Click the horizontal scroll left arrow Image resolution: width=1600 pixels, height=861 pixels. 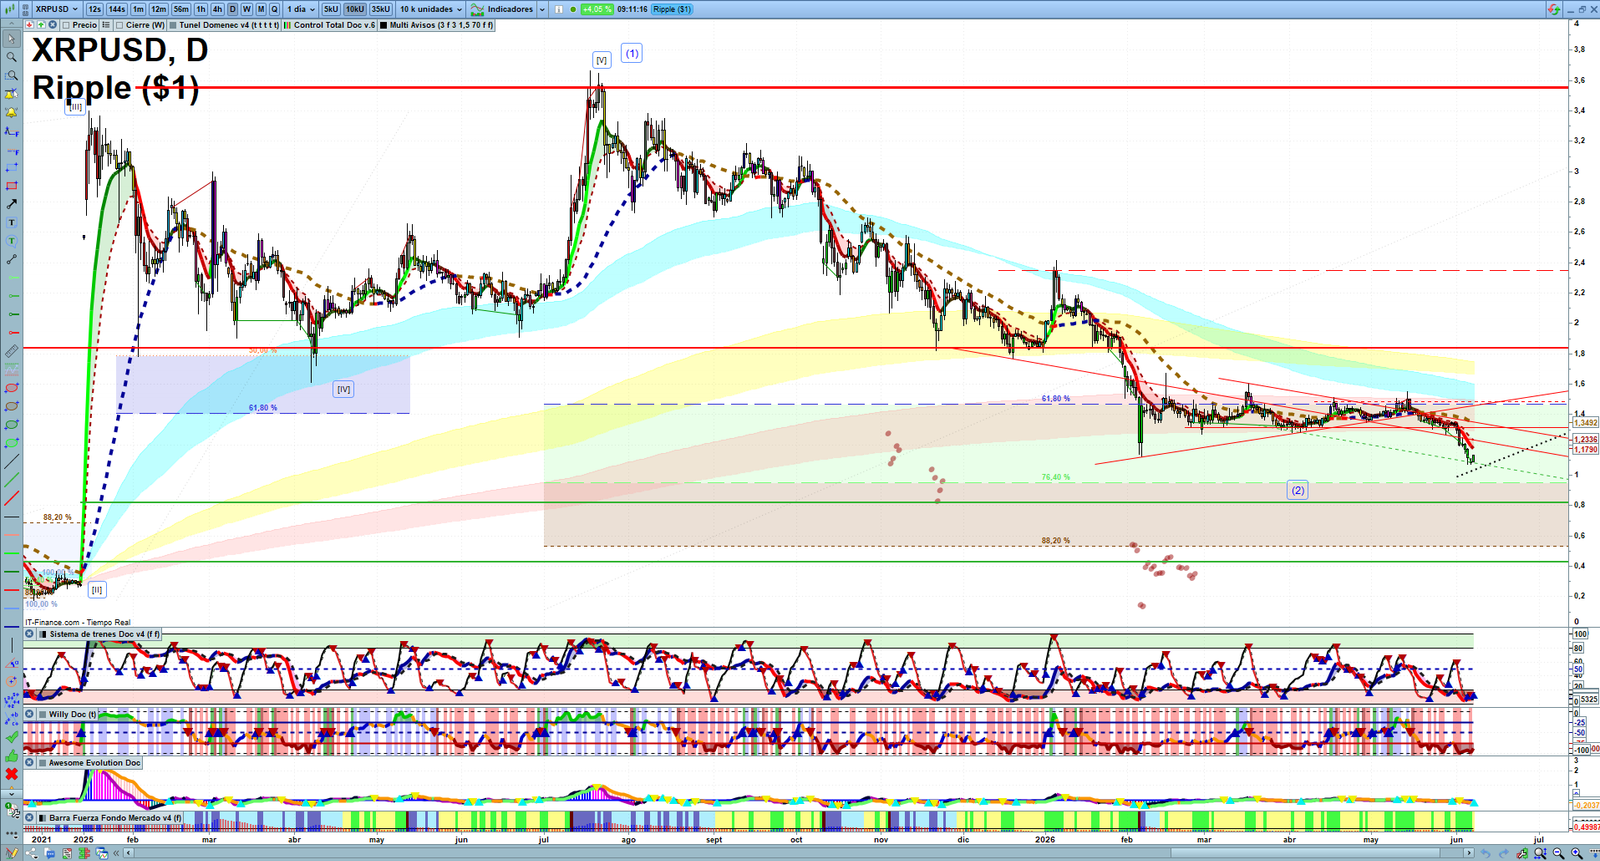tap(129, 853)
